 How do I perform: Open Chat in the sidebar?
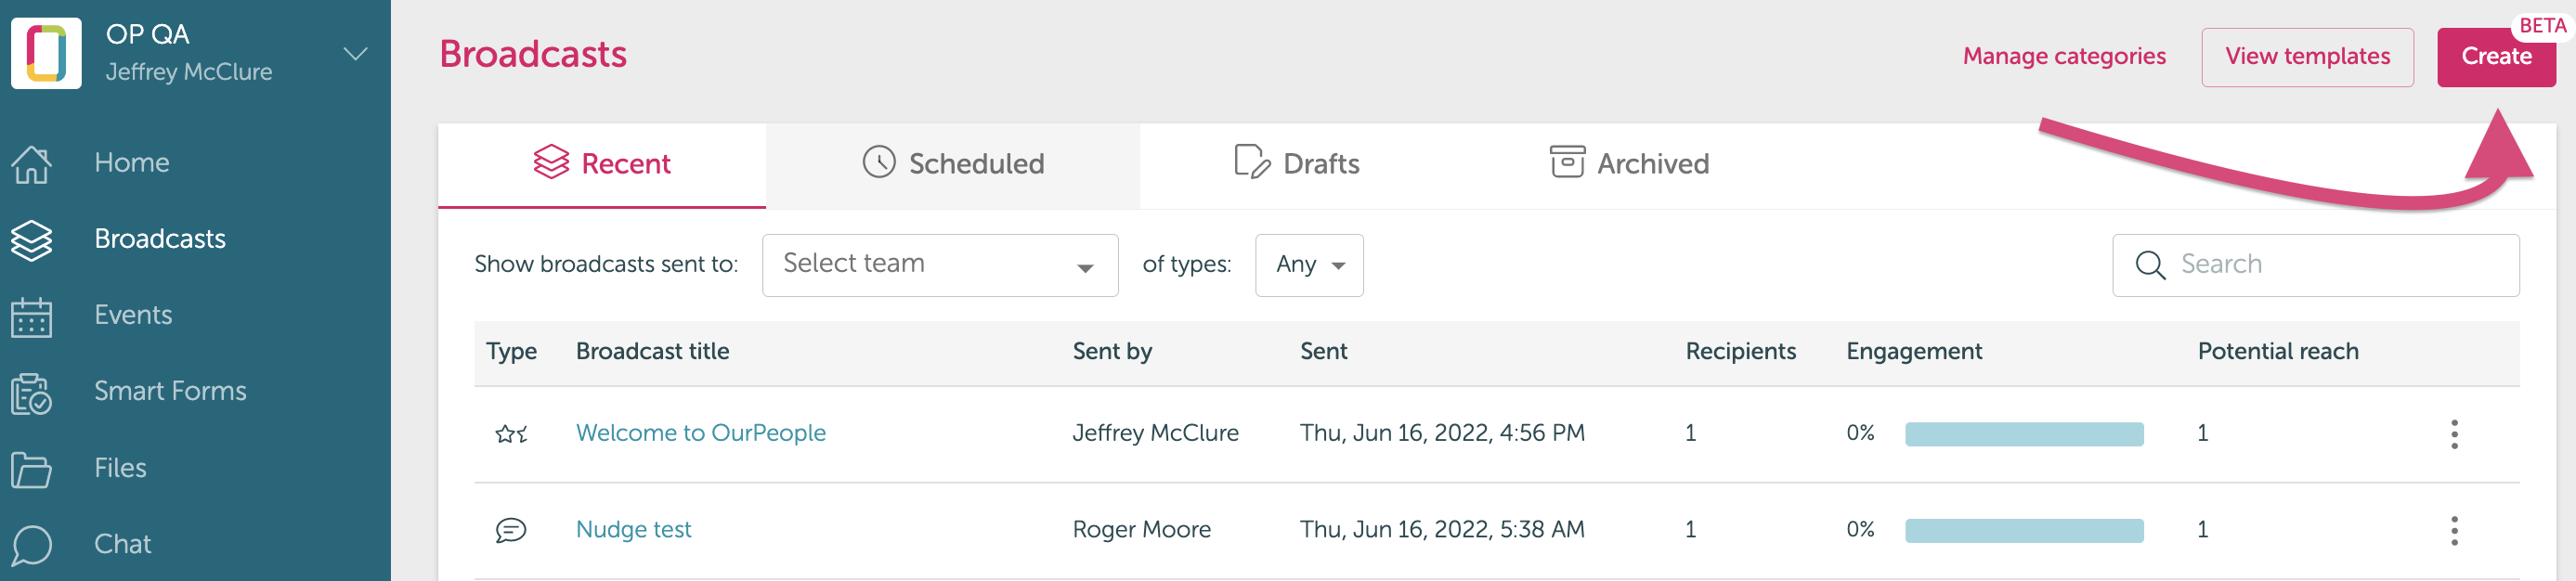(122, 544)
